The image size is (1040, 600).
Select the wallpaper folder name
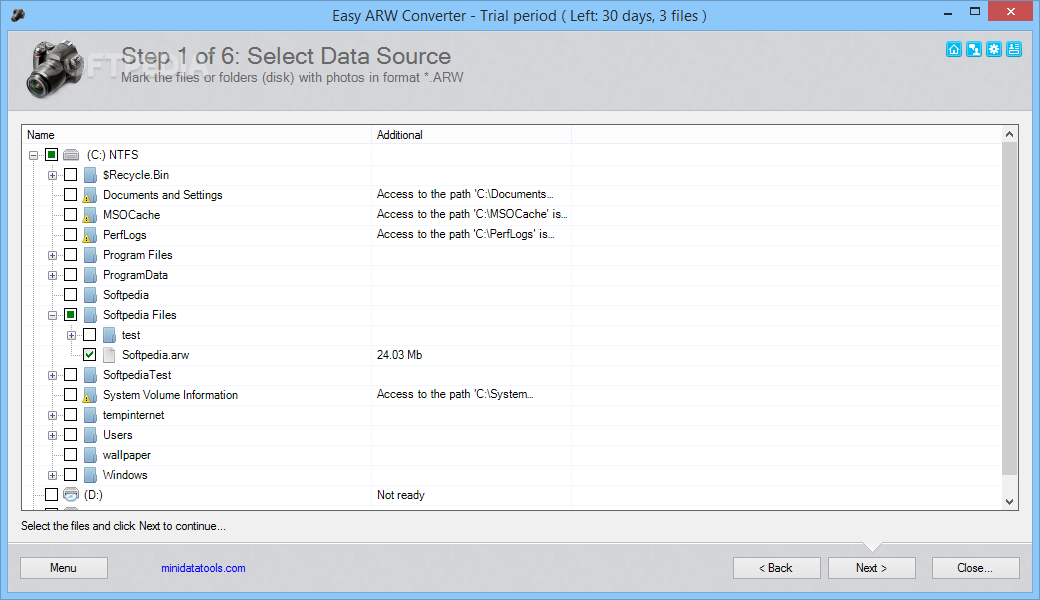coord(127,455)
